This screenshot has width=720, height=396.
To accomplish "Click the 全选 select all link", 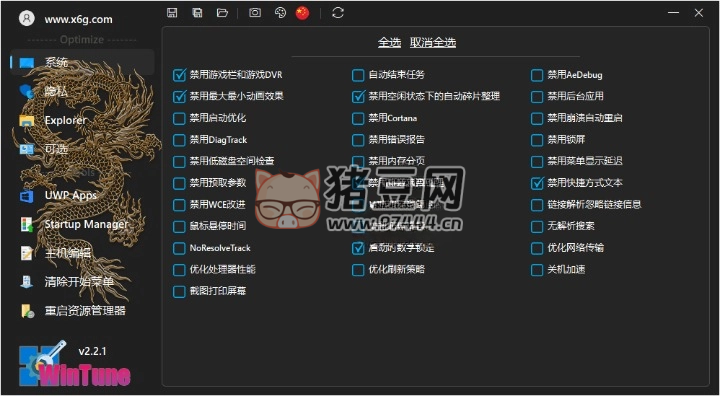I will (389, 43).
